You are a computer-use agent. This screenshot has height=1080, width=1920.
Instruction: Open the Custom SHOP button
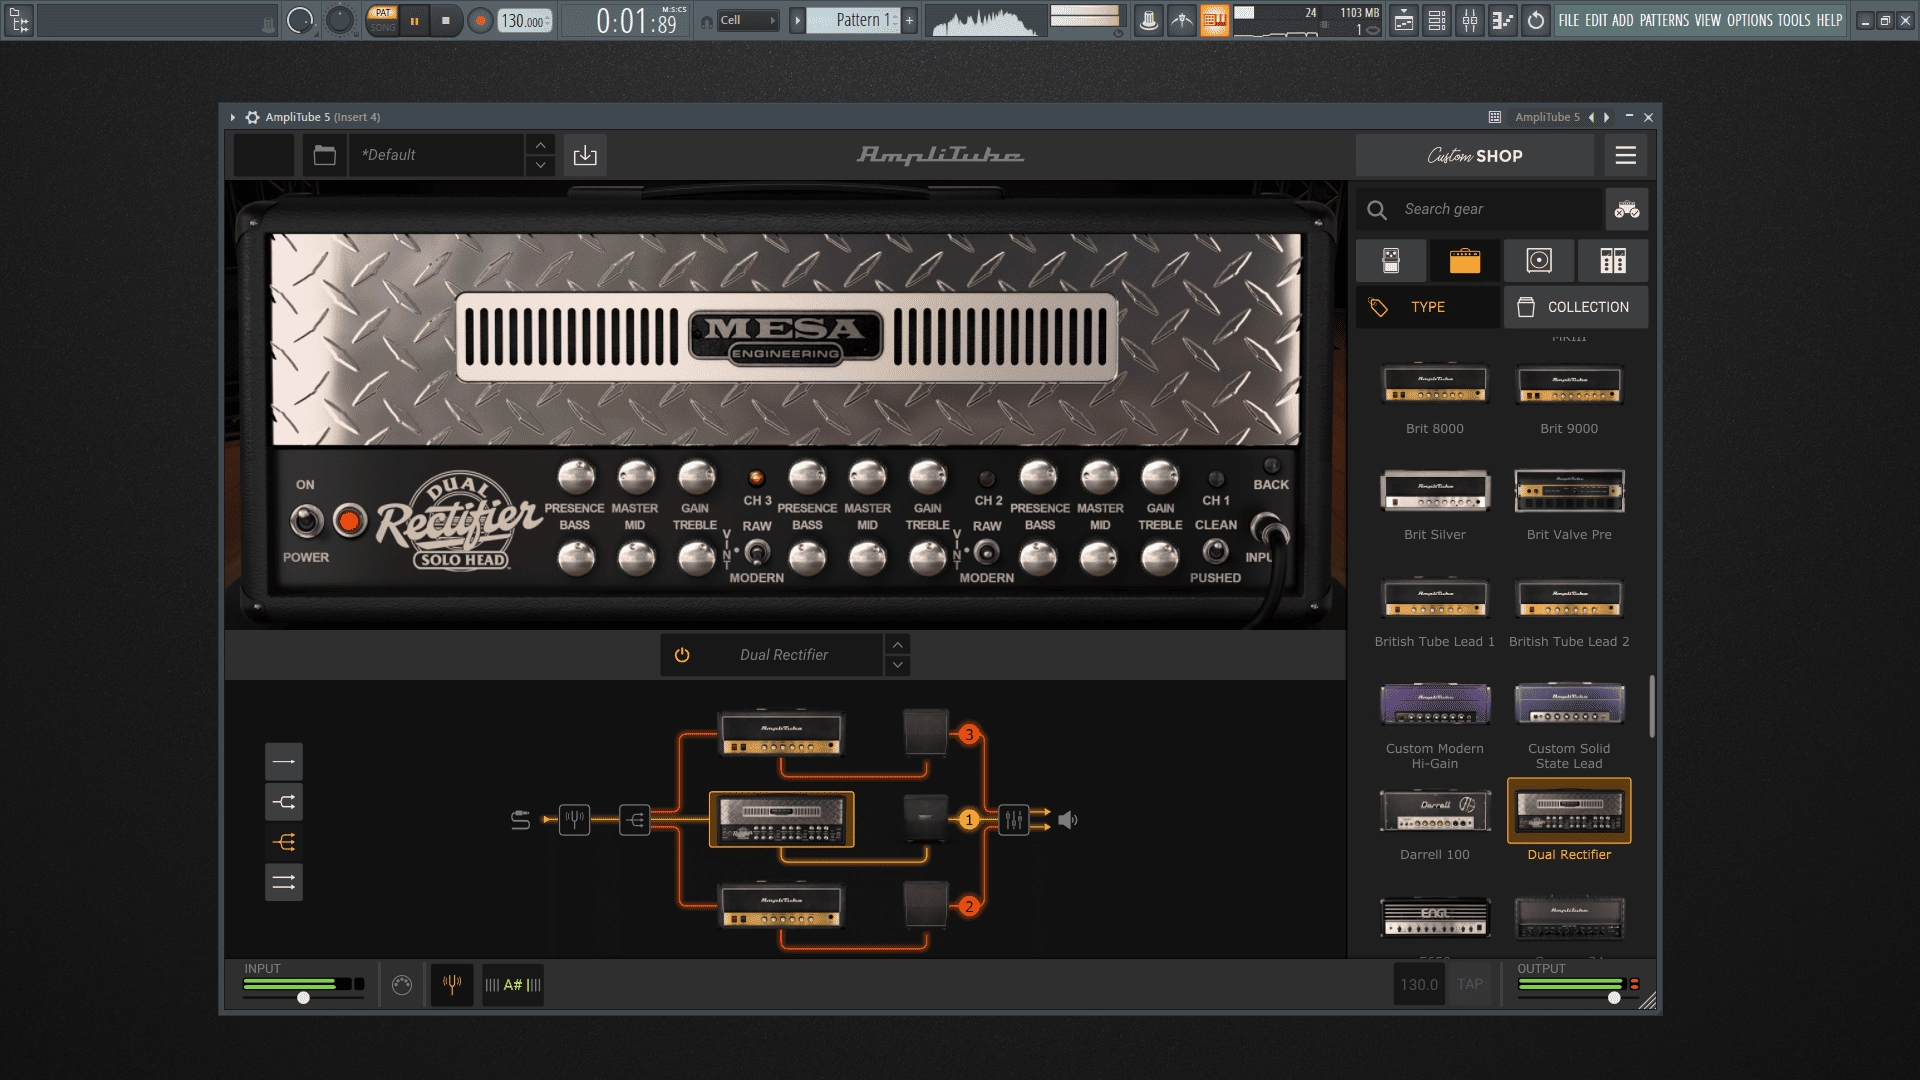pyautogui.click(x=1475, y=156)
